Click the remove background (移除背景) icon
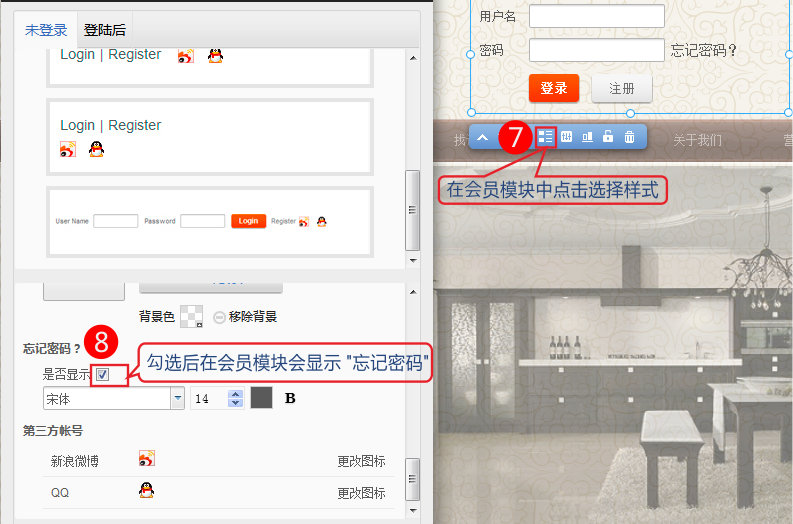793x524 pixels. click(x=219, y=317)
